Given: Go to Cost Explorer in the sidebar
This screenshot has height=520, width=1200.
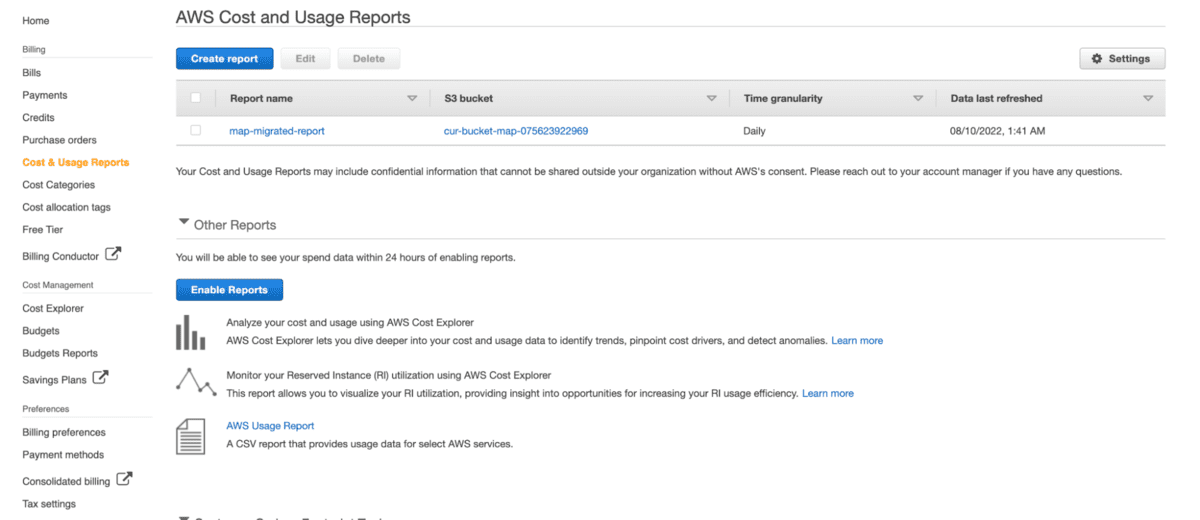Looking at the screenshot, I should tap(53, 308).
